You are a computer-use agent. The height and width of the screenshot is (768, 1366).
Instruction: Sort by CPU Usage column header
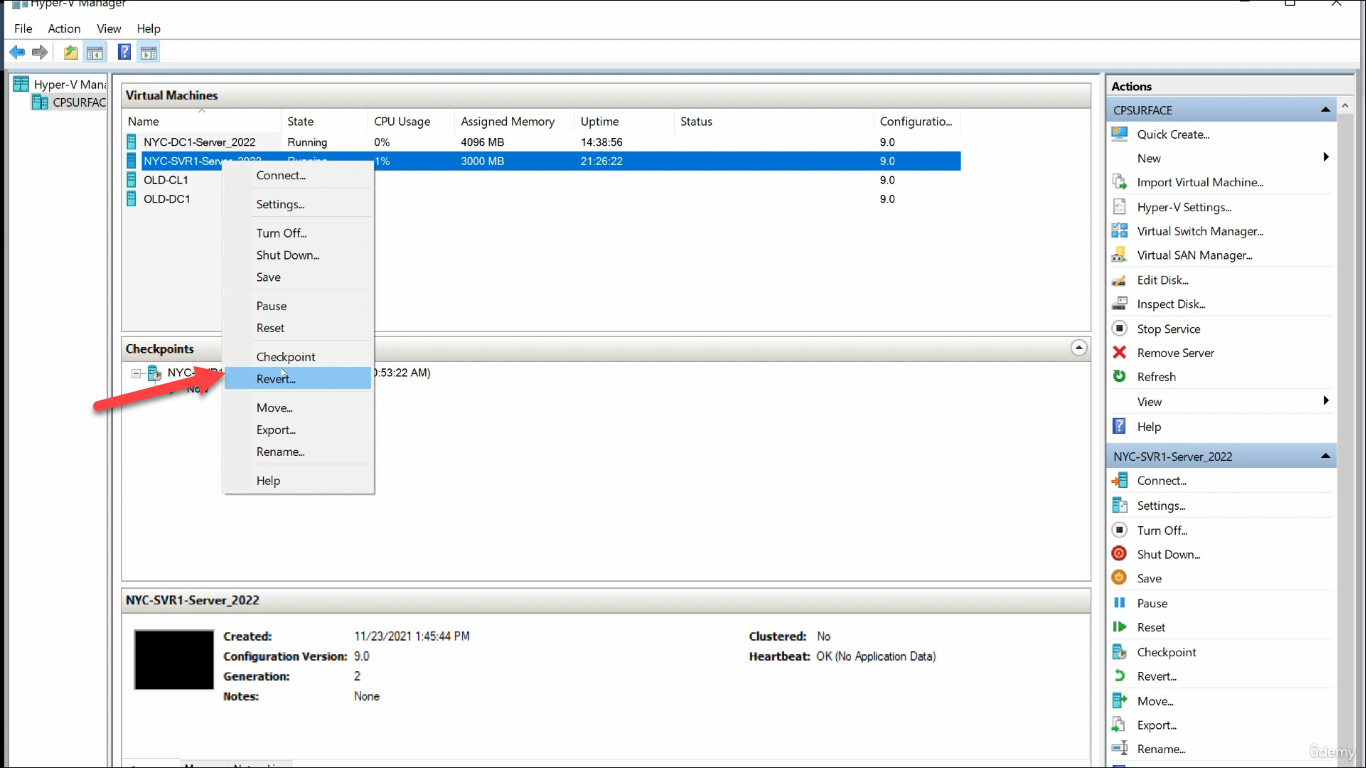tap(410, 121)
